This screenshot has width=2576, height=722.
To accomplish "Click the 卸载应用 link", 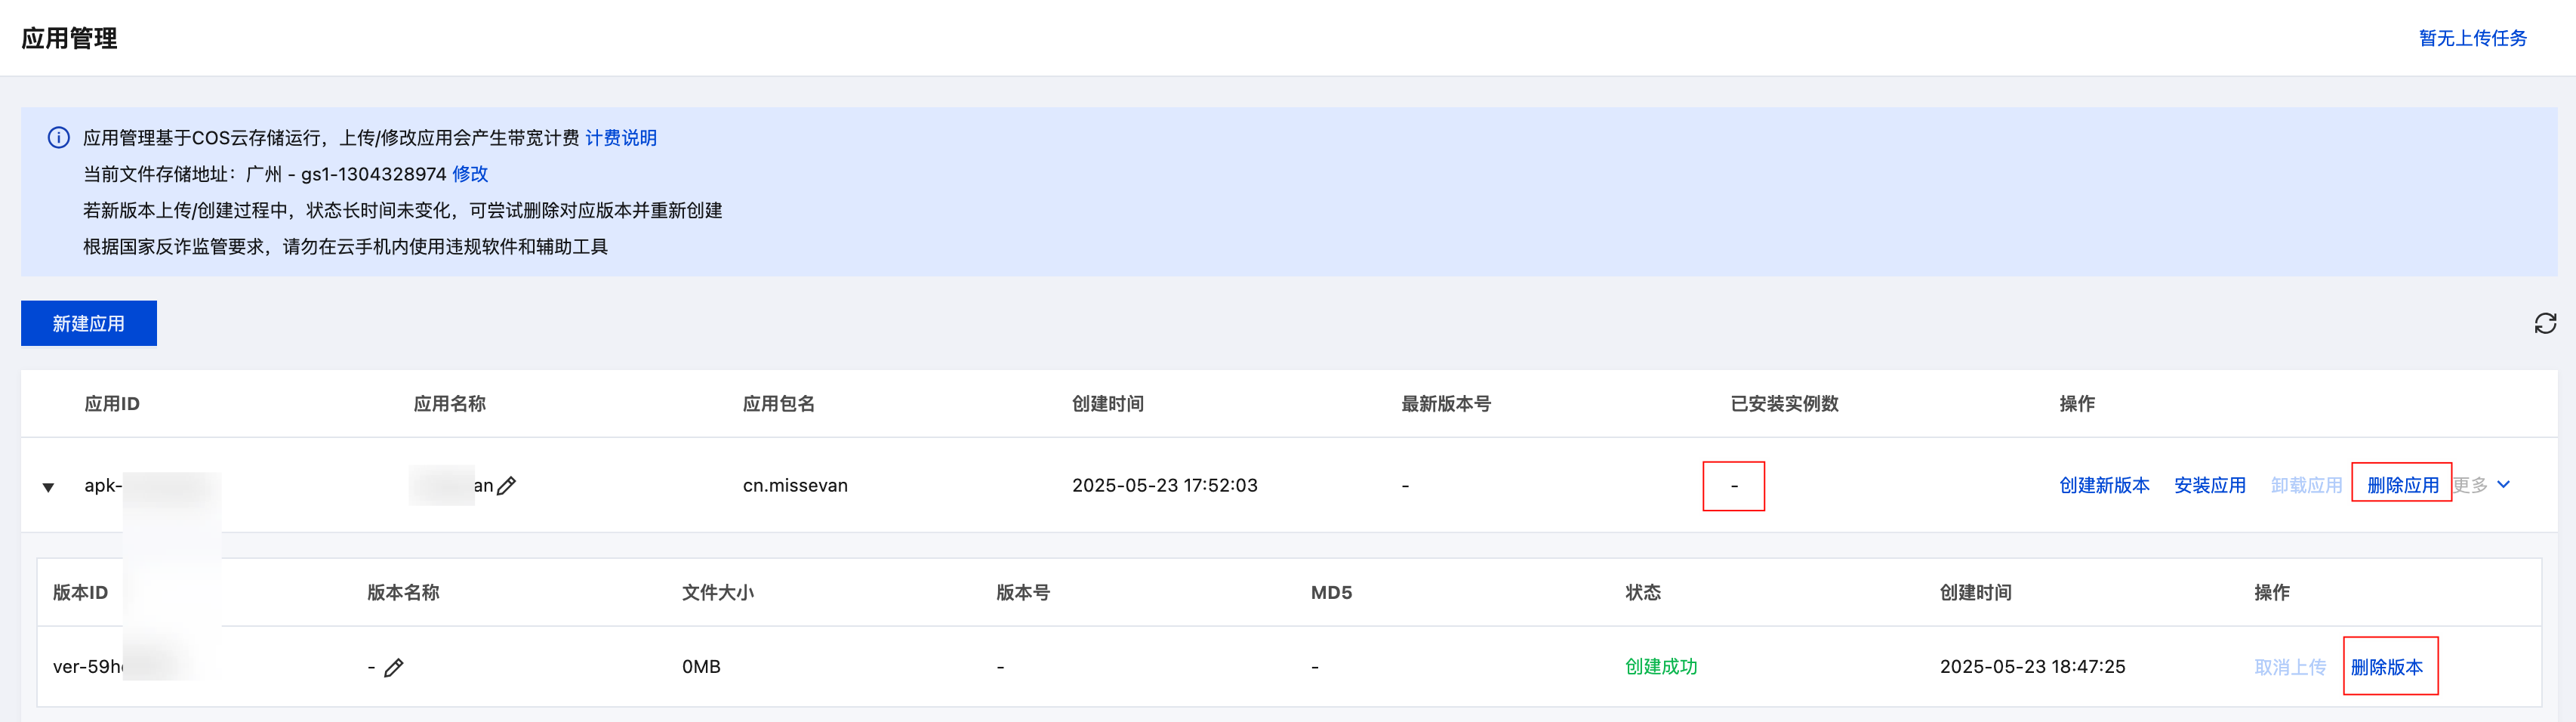I will click(2305, 485).
